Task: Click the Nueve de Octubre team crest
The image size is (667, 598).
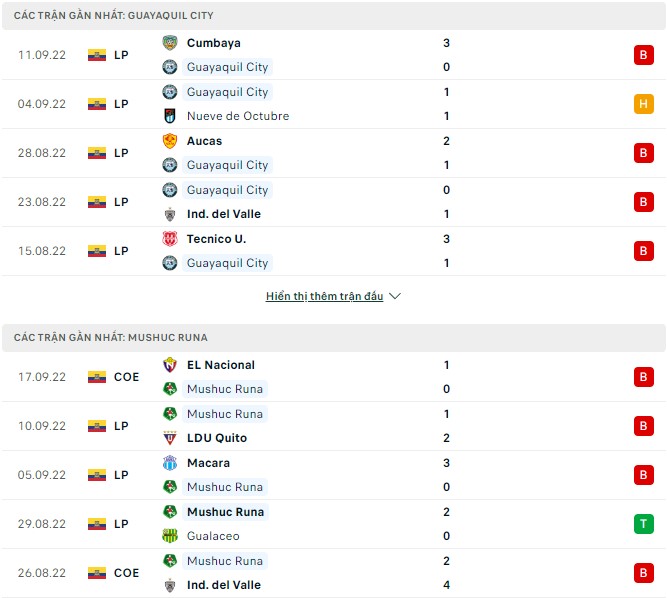Action: (x=169, y=116)
